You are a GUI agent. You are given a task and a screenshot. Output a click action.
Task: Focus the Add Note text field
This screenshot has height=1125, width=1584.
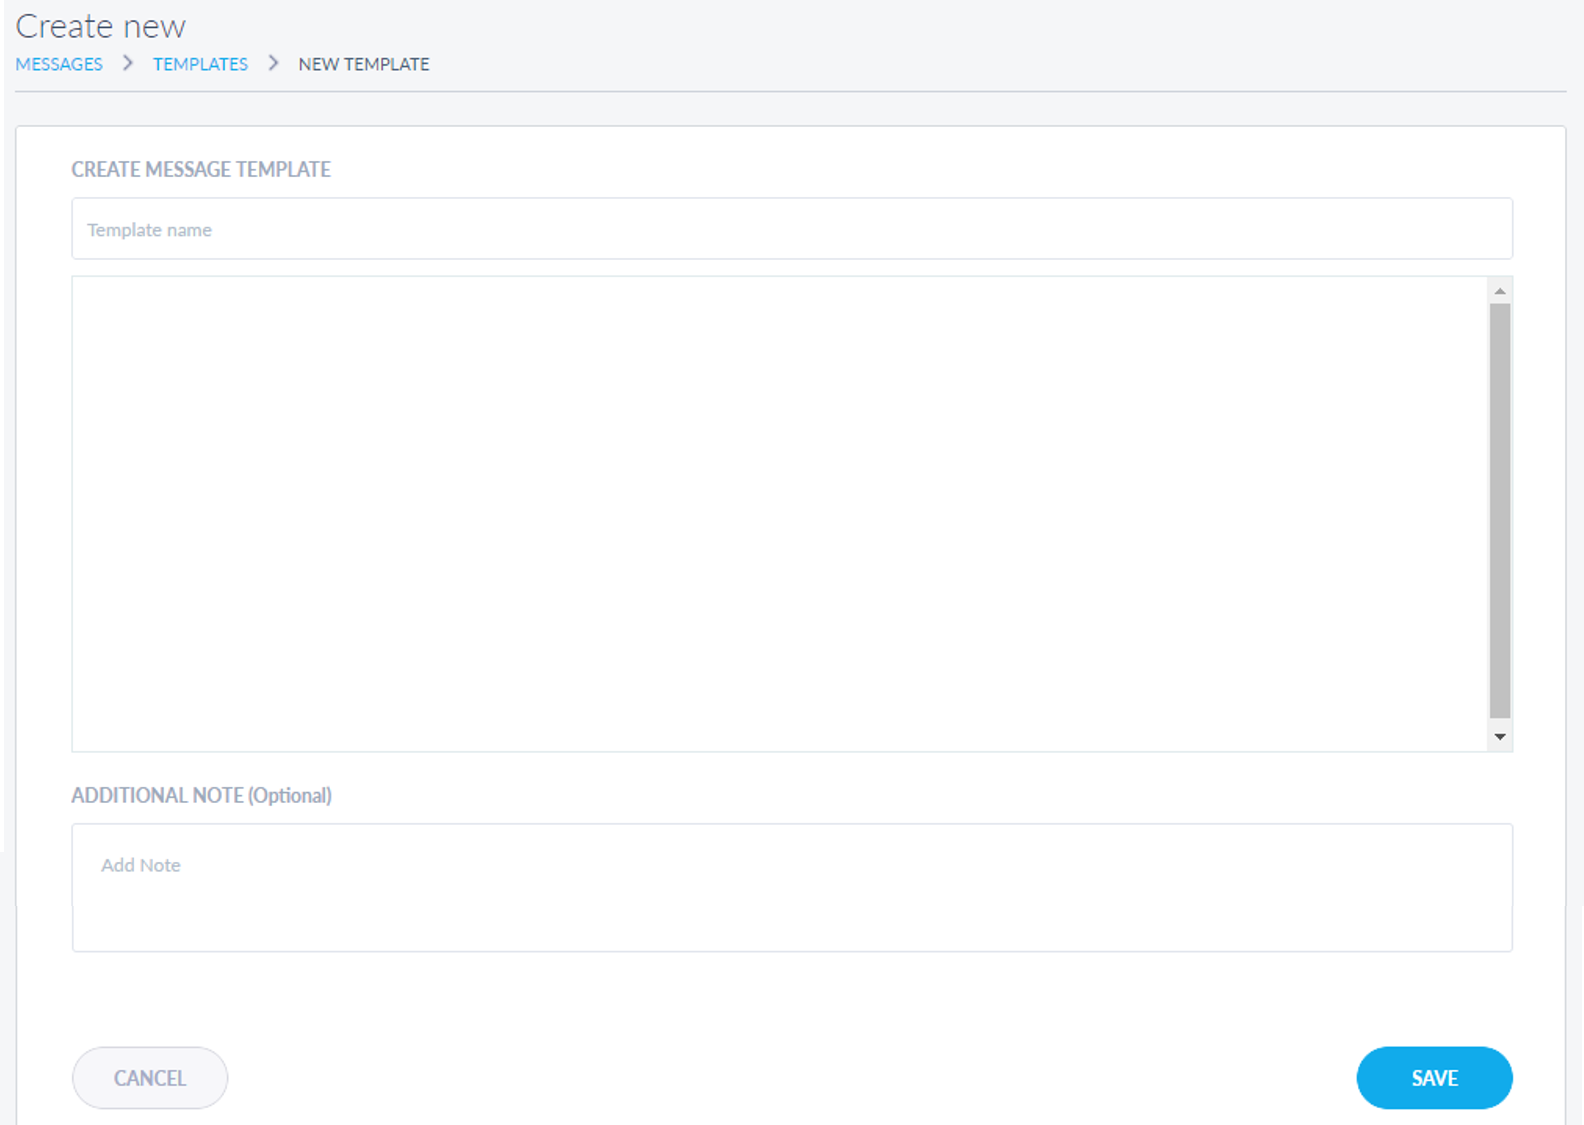coord(790,887)
